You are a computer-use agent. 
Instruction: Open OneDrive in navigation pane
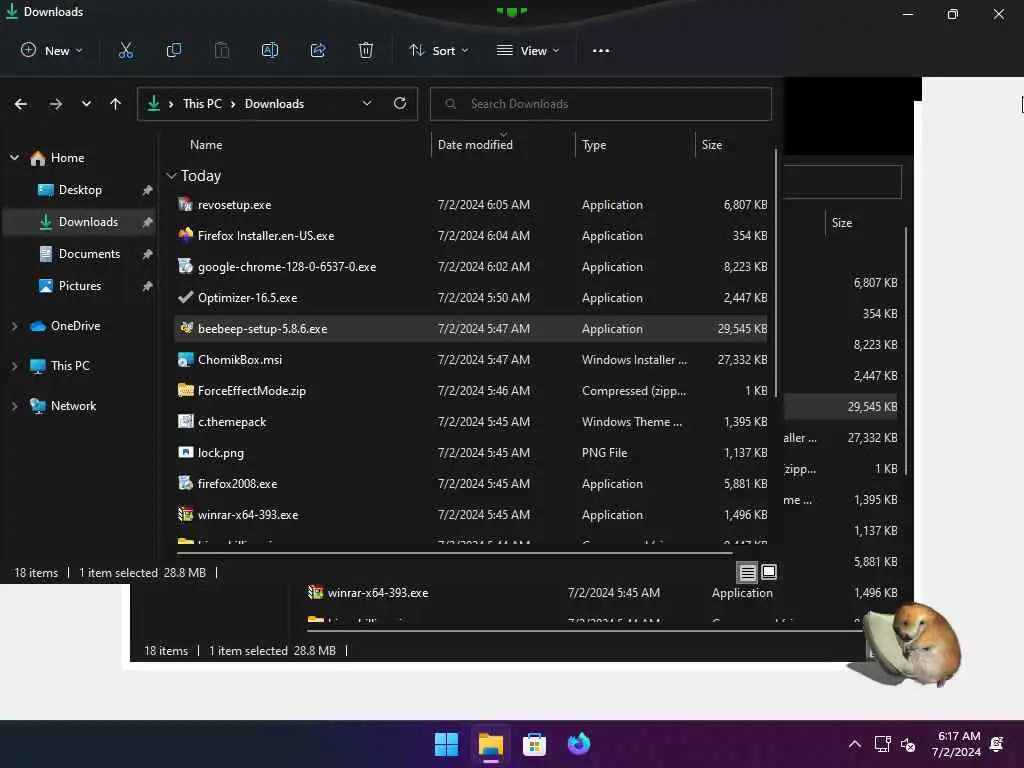click(x=75, y=325)
